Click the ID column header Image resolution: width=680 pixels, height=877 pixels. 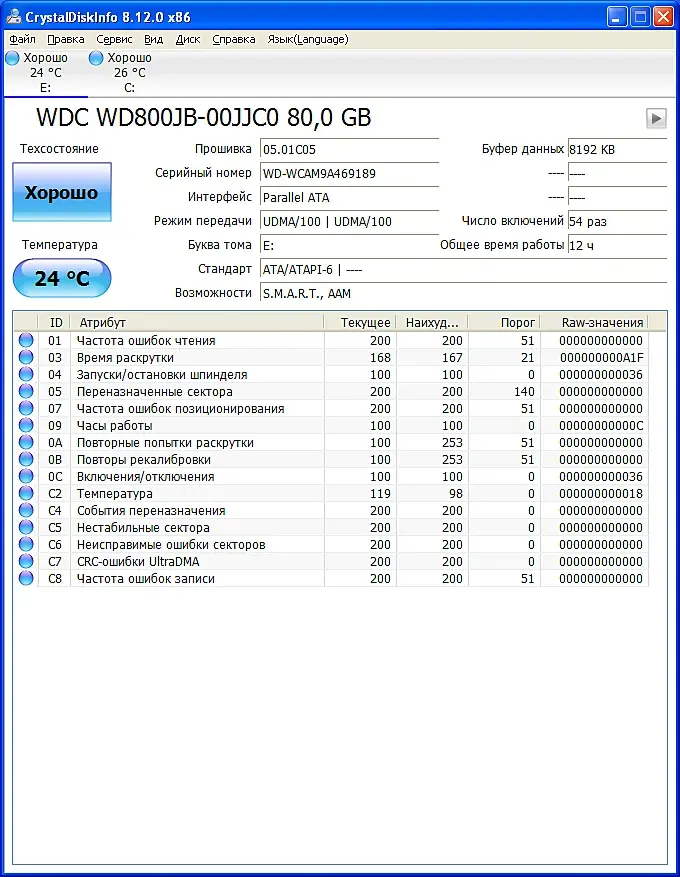[x=55, y=322]
